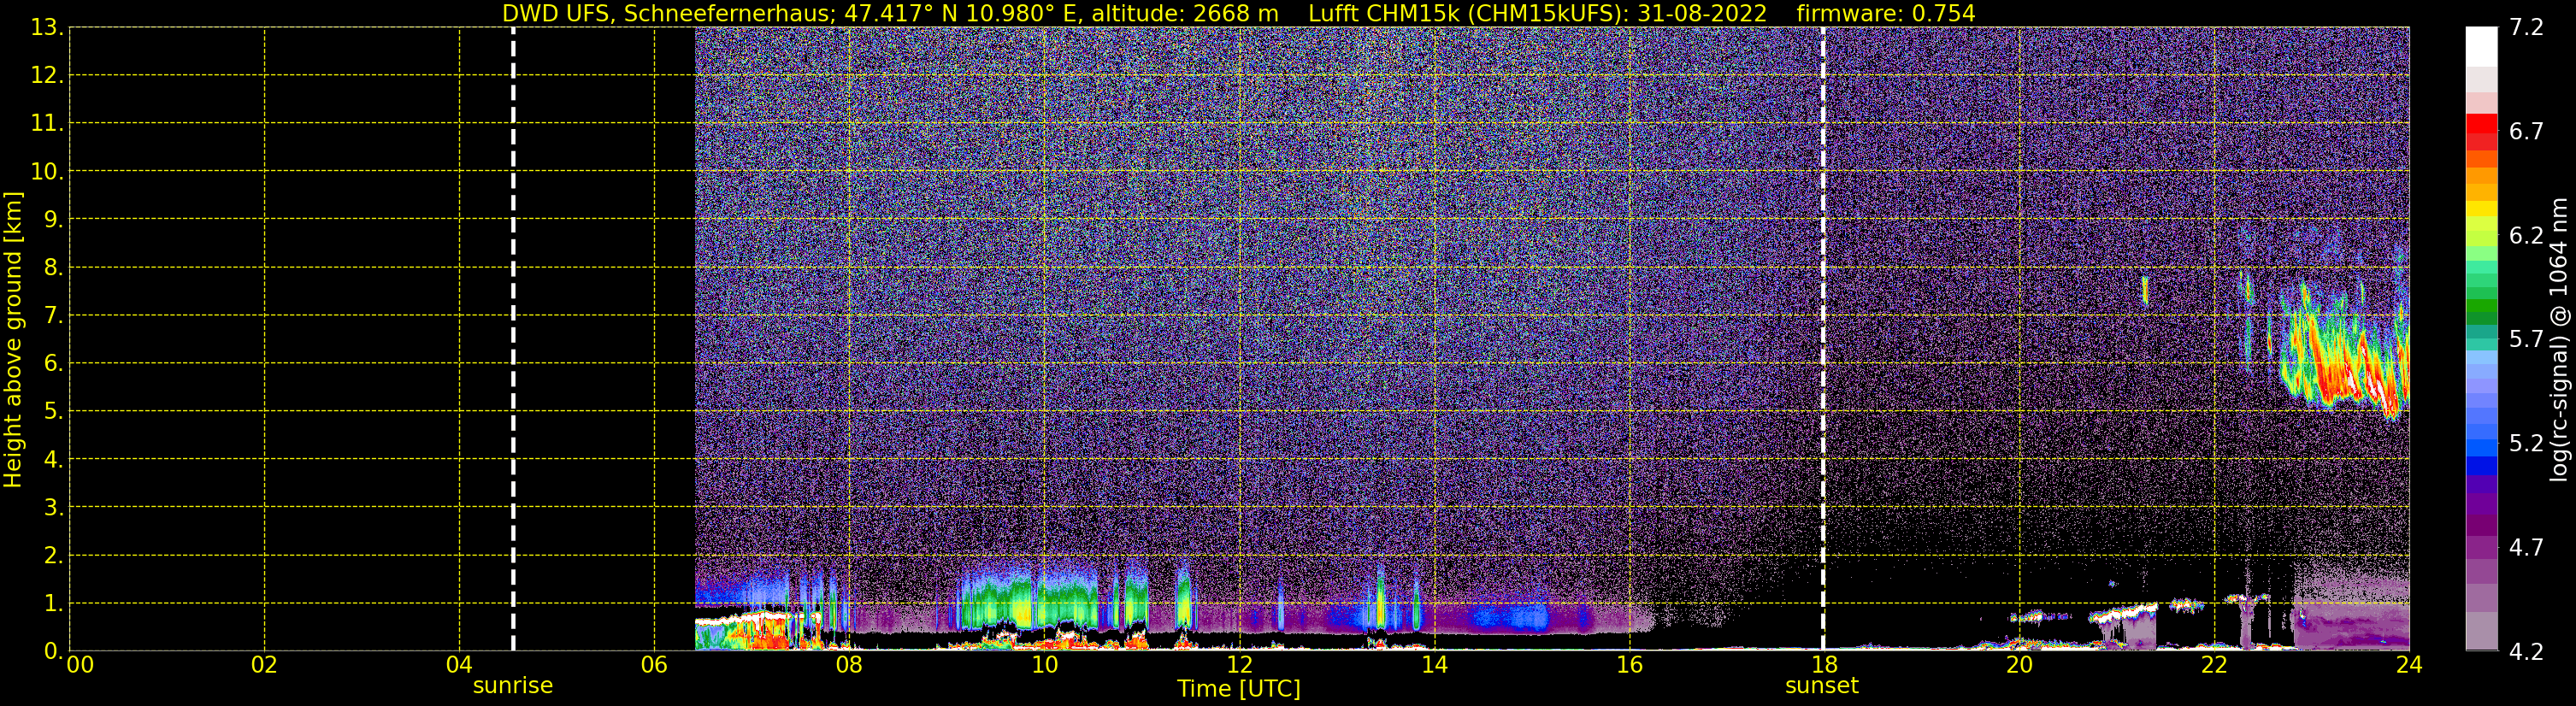
Task: Click the "firmware: 0.754" text
Action: click(1886, 14)
